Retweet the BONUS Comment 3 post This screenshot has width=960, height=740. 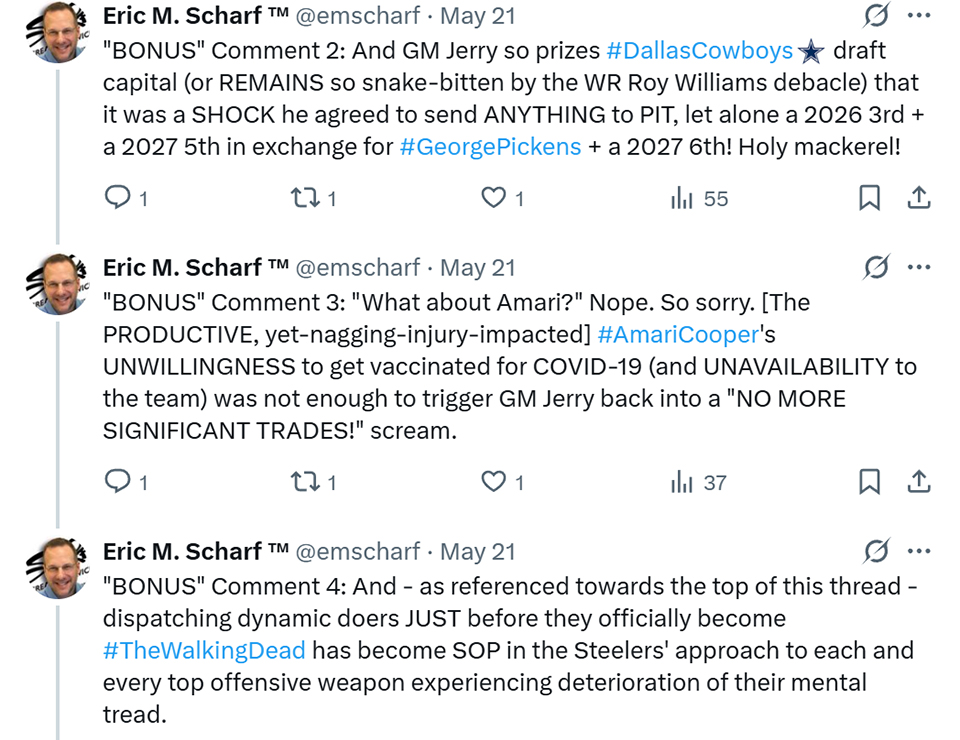[x=305, y=482]
